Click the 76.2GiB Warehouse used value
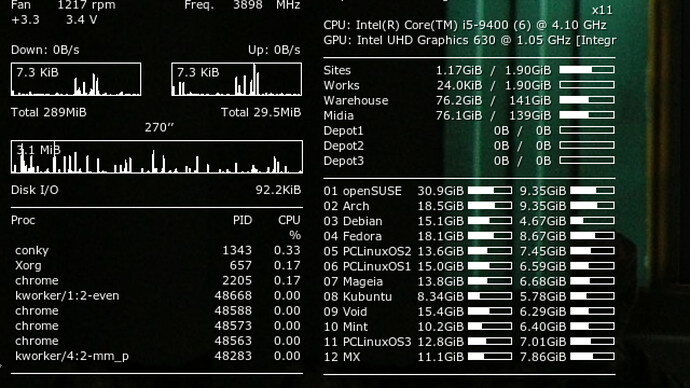Screen dimensions: 690x388 point(459,100)
